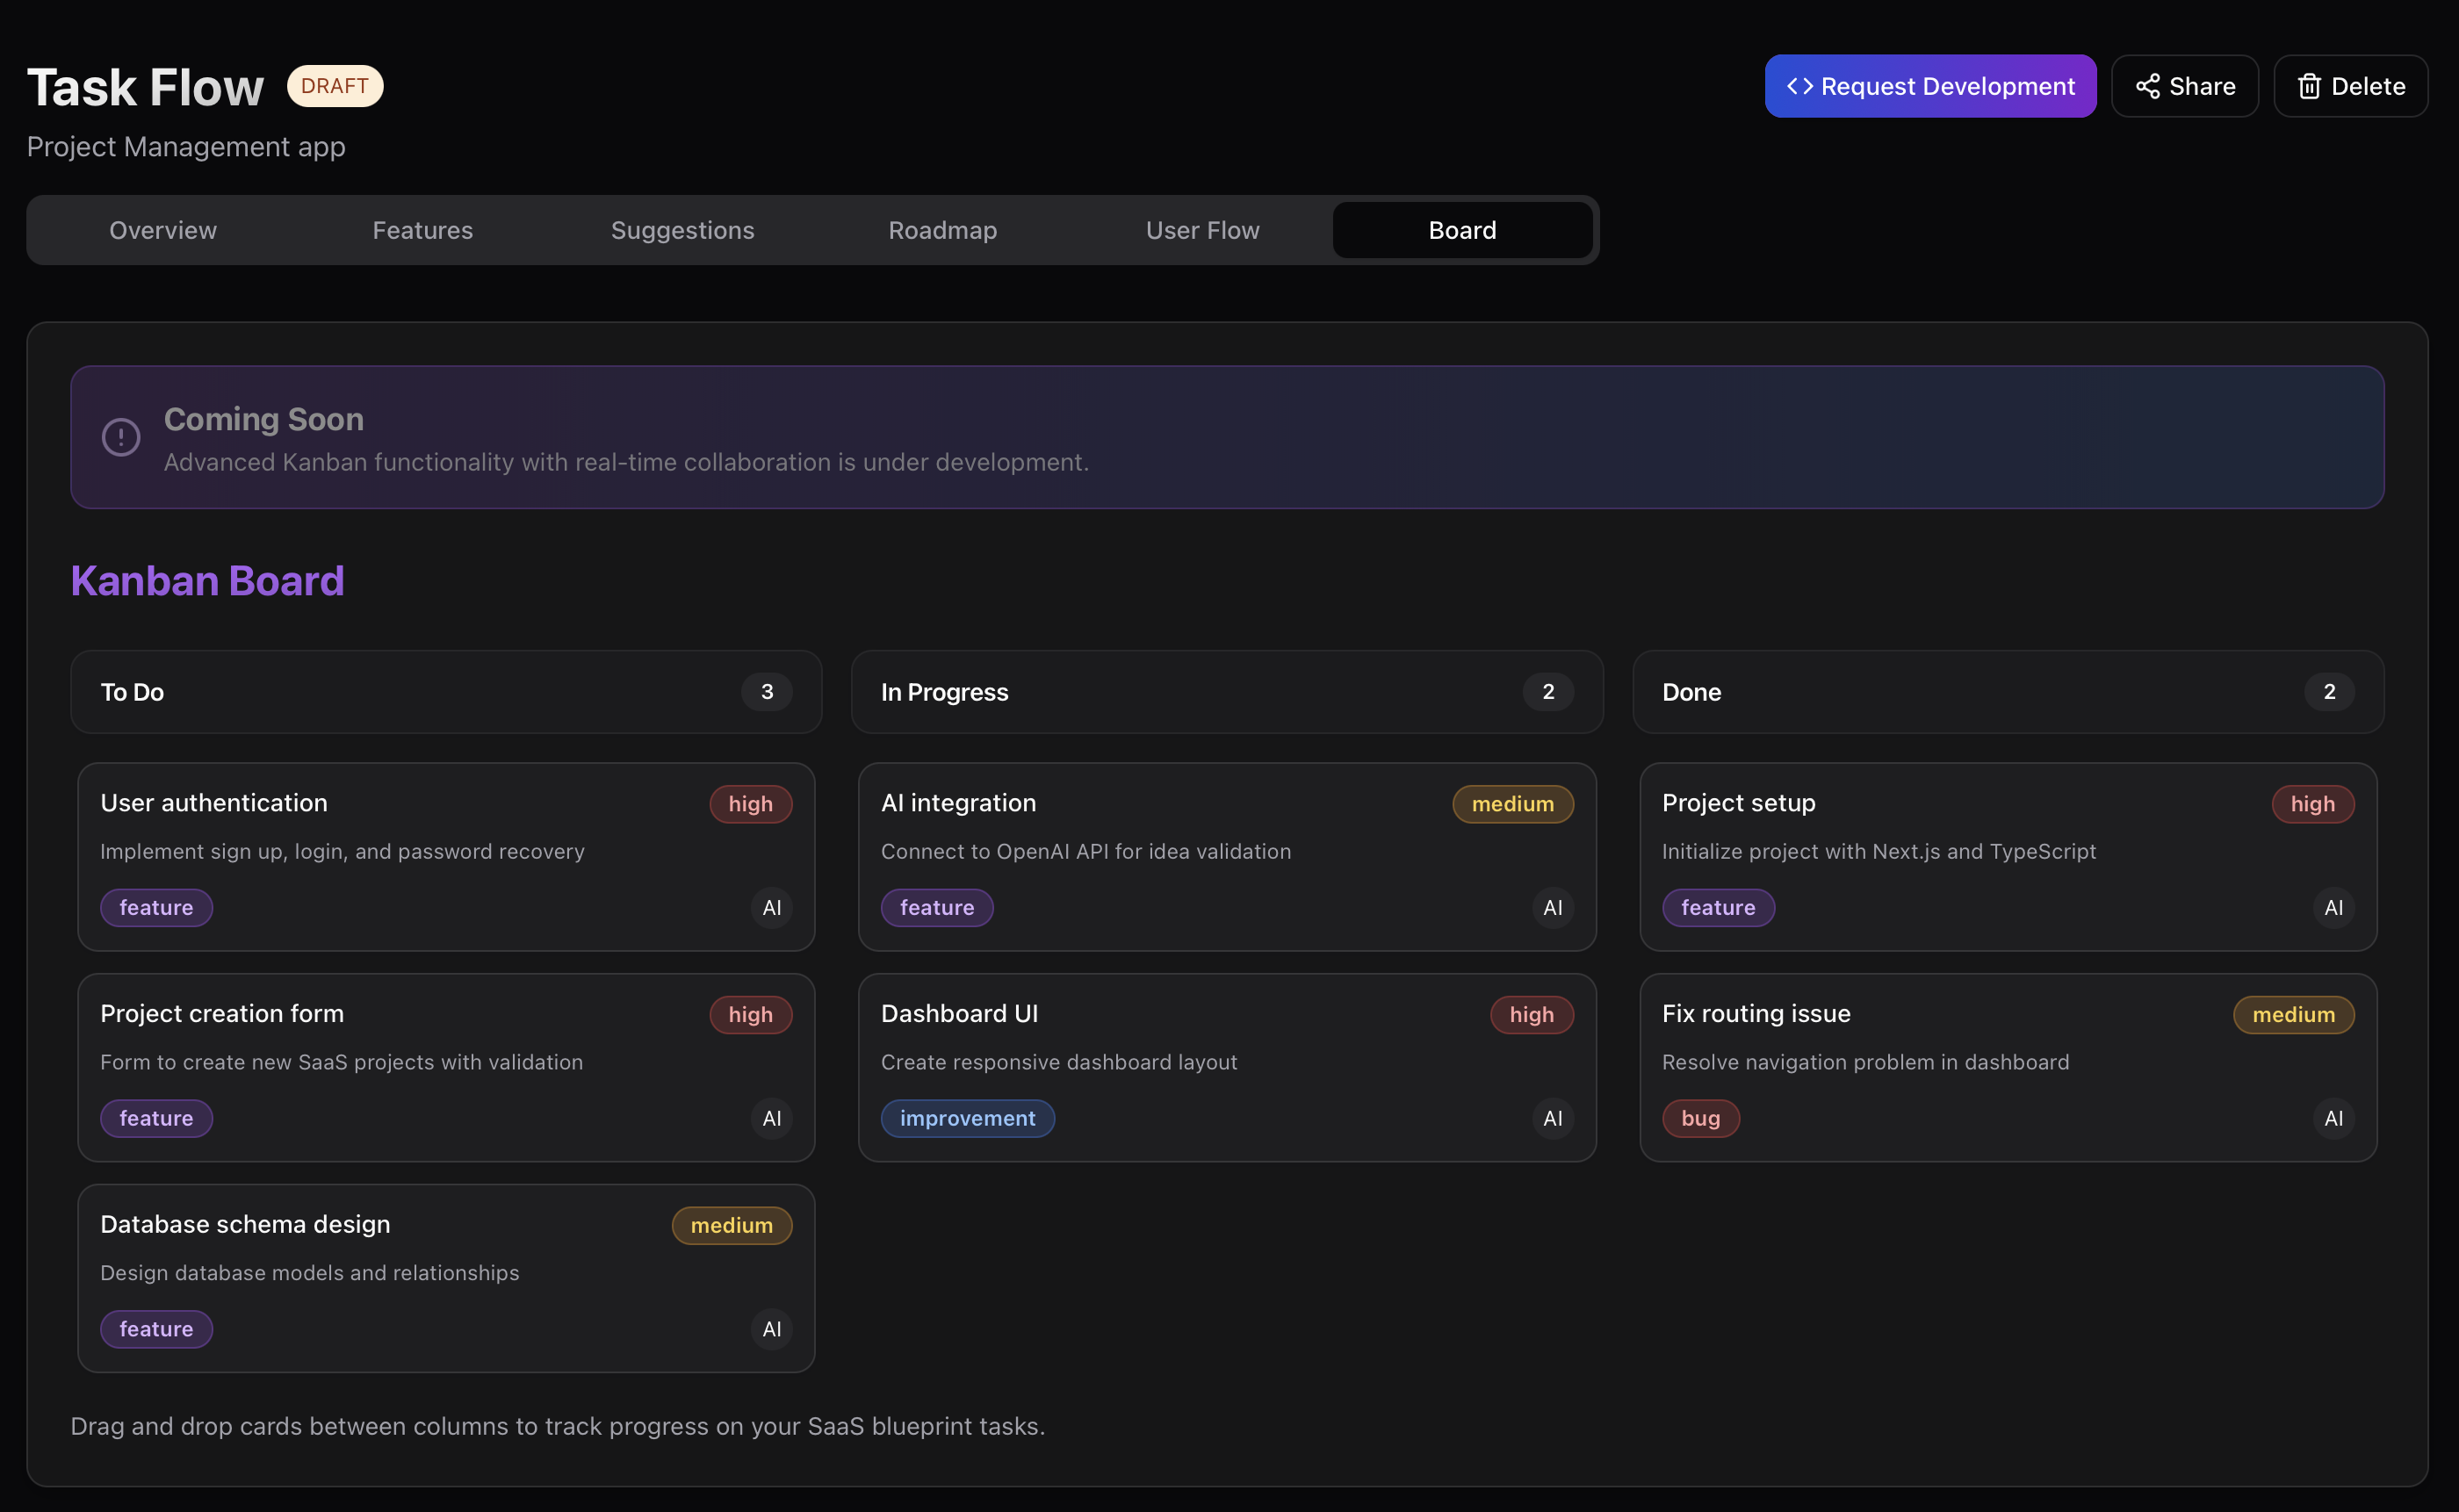Click the bug tag on Fix routing issue

coord(1700,1118)
